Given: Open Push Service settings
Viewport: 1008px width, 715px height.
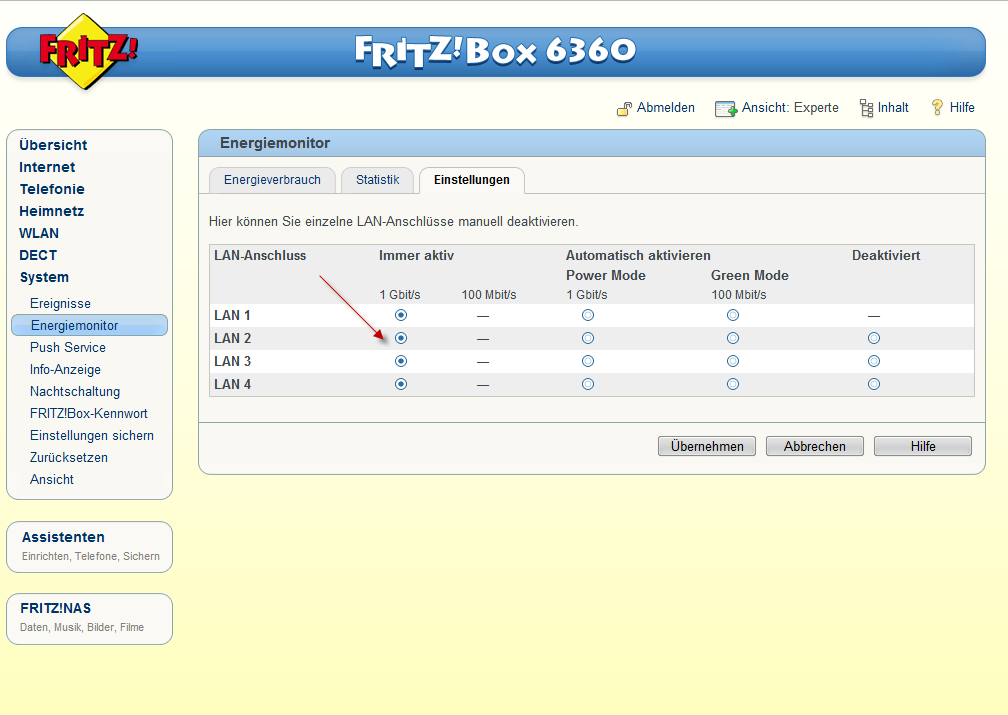Looking at the screenshot, I should click(x=68, y=347).
